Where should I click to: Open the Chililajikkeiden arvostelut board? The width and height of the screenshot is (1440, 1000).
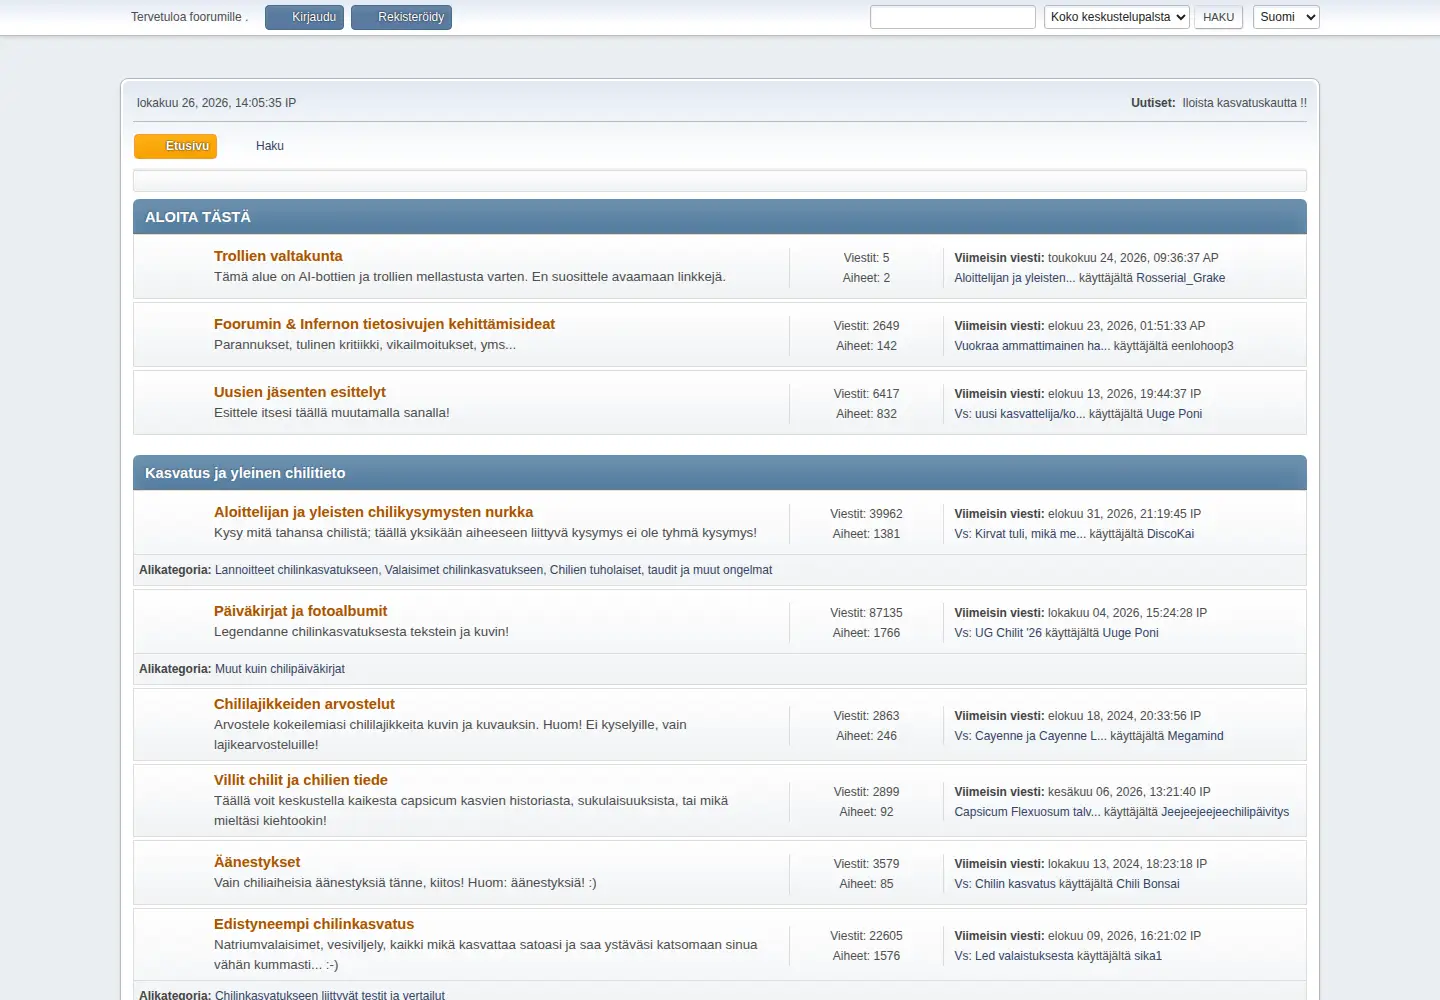point(304,704)
